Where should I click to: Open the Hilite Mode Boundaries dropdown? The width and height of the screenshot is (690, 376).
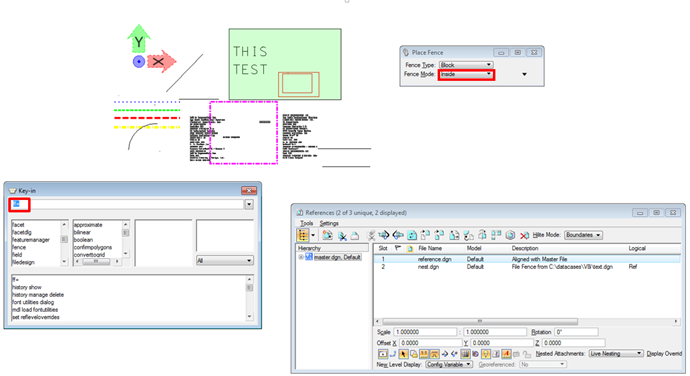(584, 235)
